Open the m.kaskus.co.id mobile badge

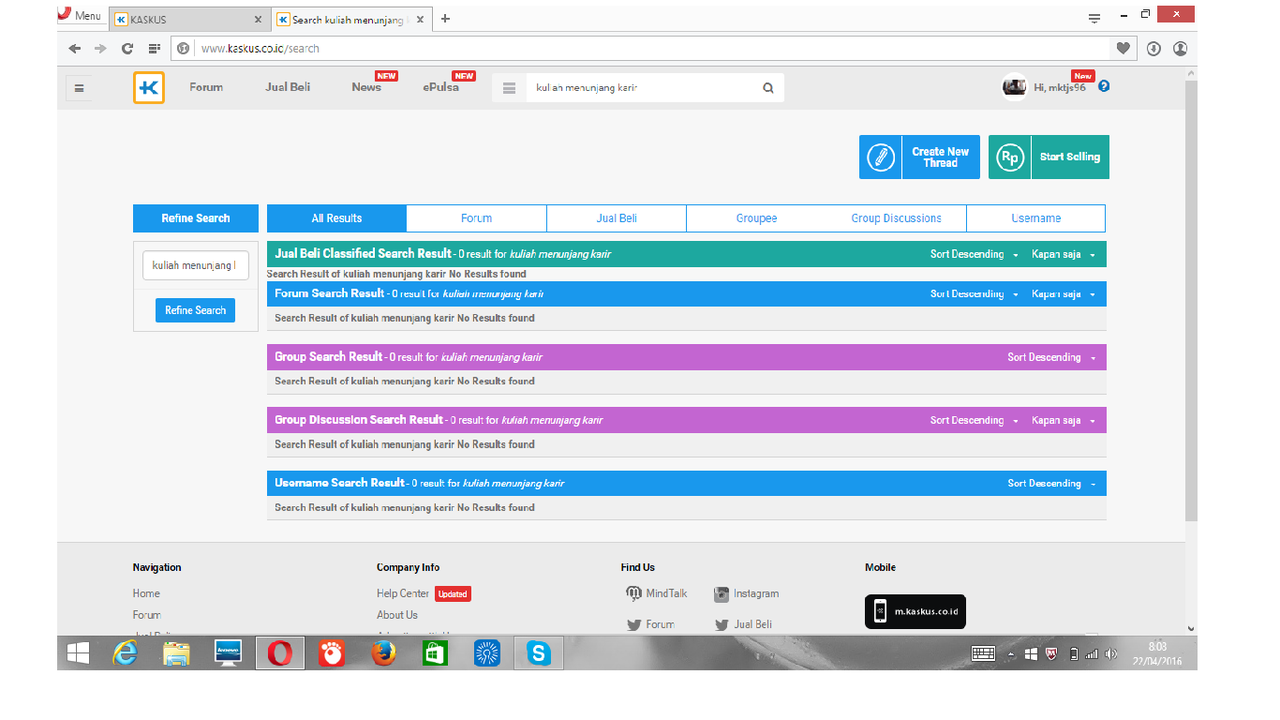915,611
